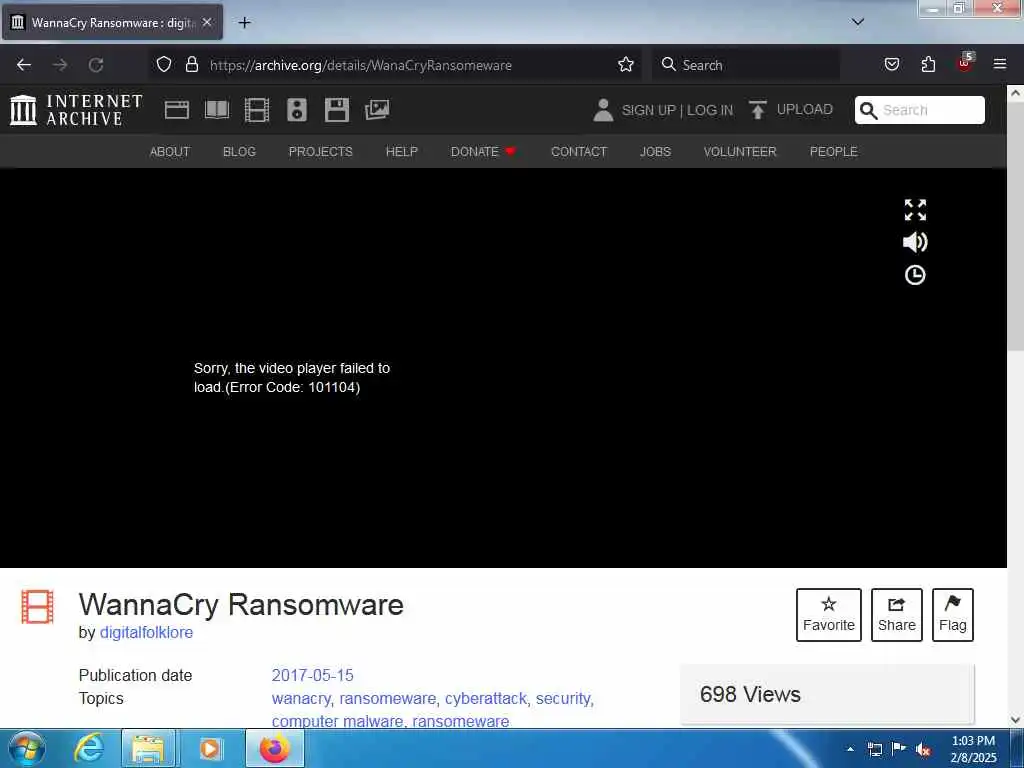This screenshot has width=1024, height=768.
Task: Bookmark this page with the star icon
Action: tap(626, 64)
